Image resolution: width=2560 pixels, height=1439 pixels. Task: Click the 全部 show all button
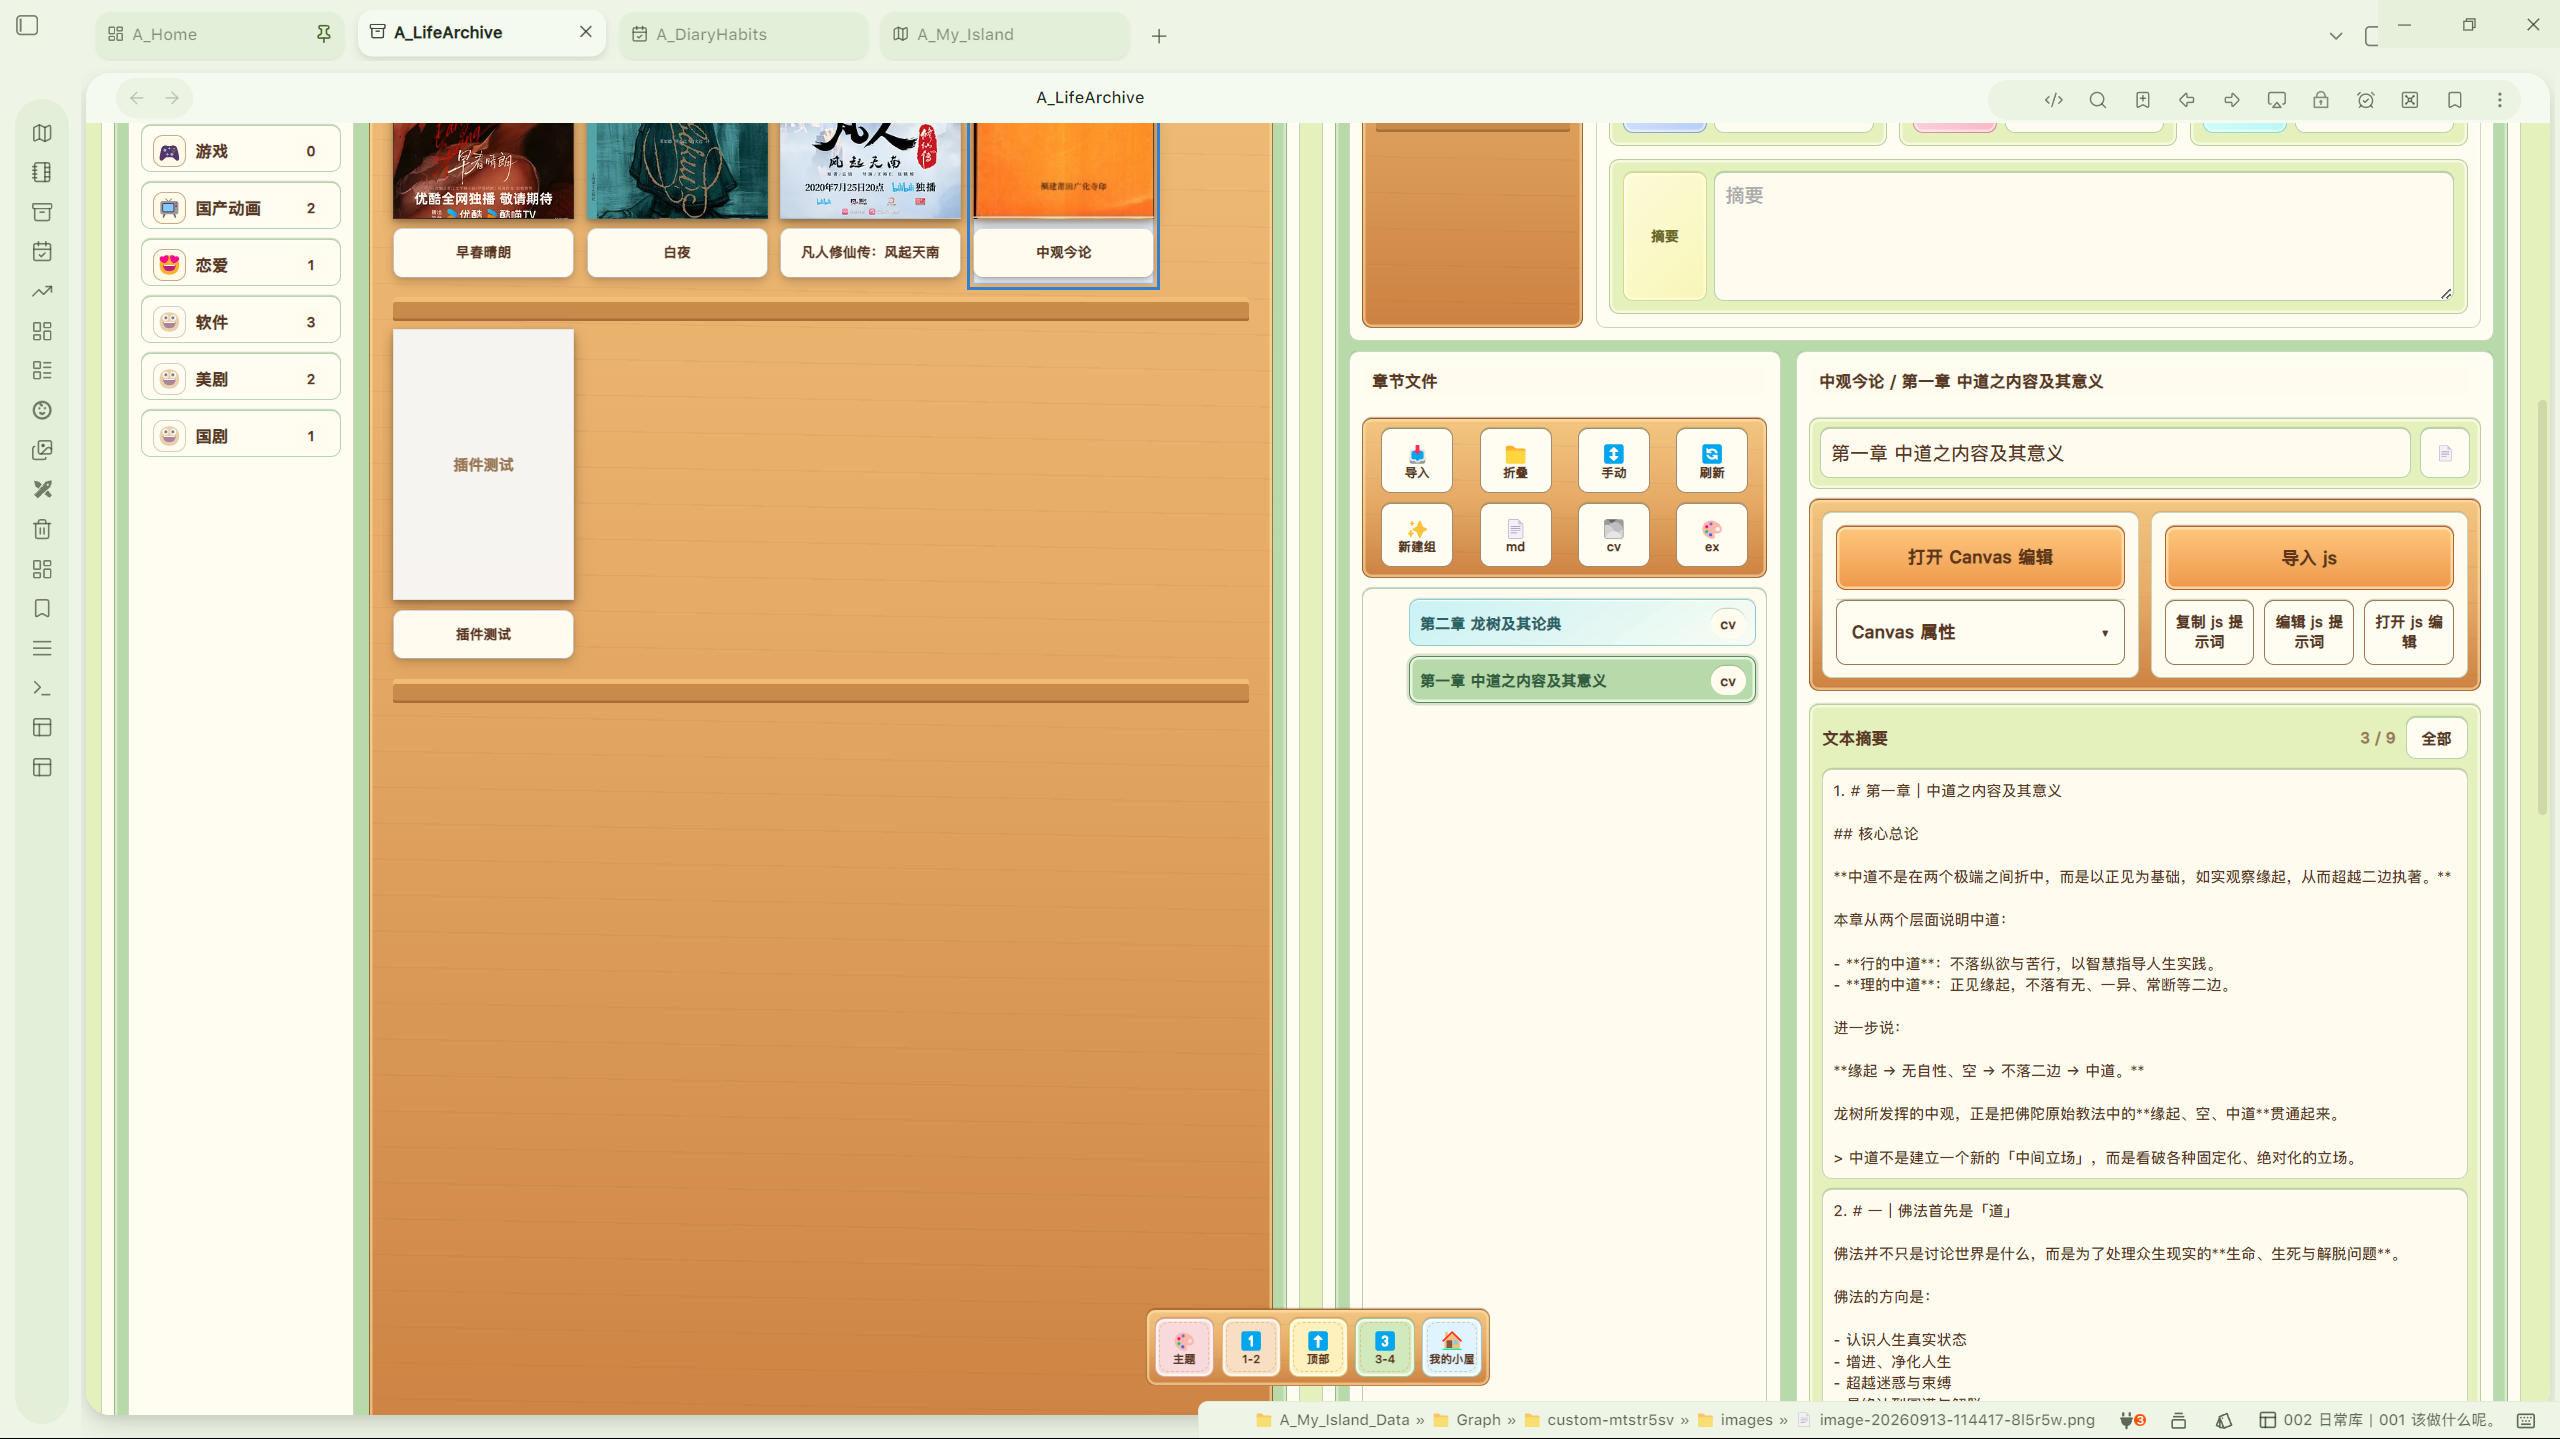point(2436,738)
